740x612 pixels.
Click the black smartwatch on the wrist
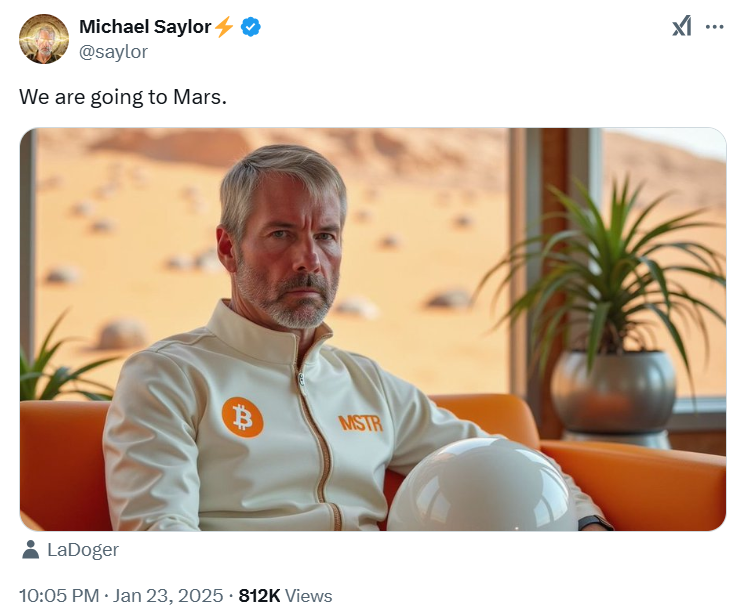596,523
